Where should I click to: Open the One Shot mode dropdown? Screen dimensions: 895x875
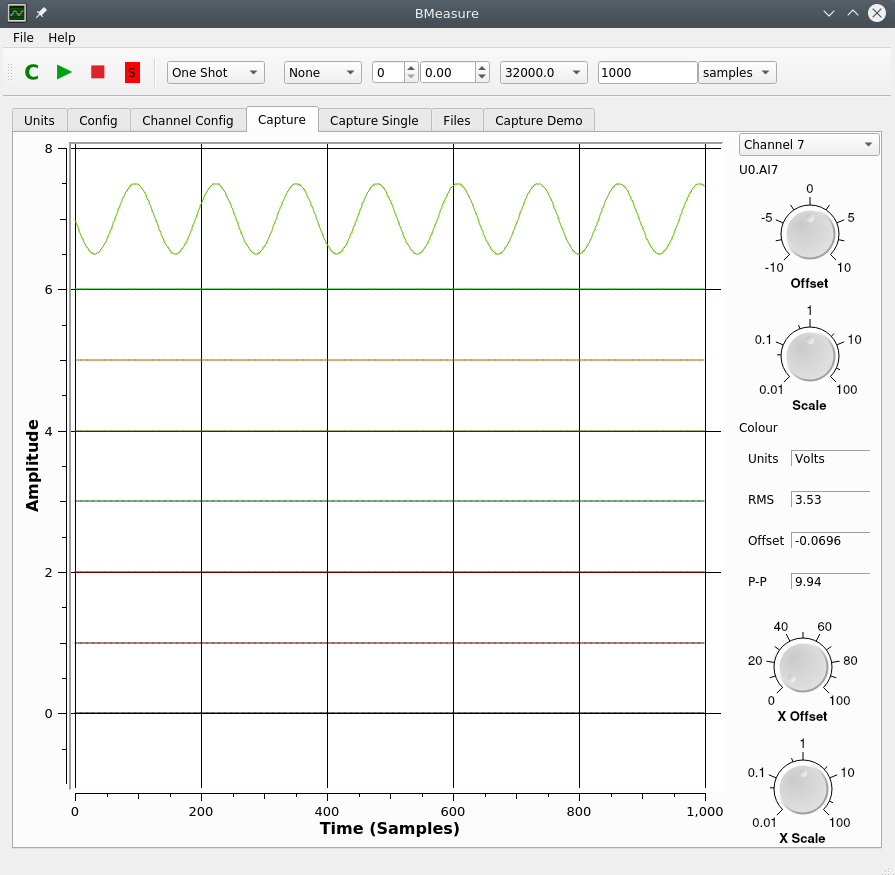[213, 72]
